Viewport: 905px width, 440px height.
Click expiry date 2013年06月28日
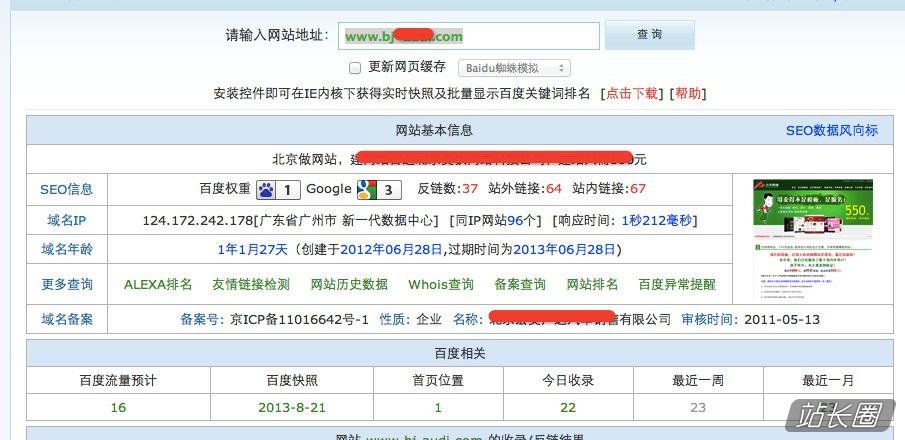(x=564, y=249)
